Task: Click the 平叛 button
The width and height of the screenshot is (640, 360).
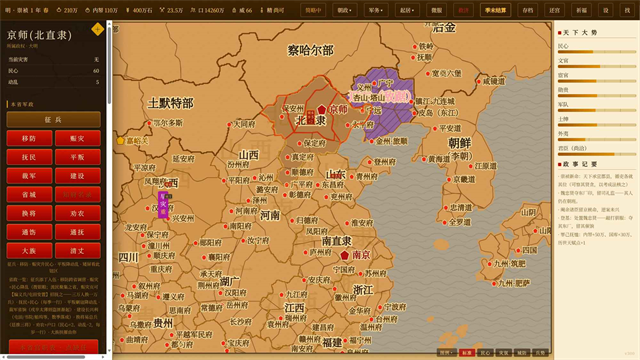Action: 78,157
